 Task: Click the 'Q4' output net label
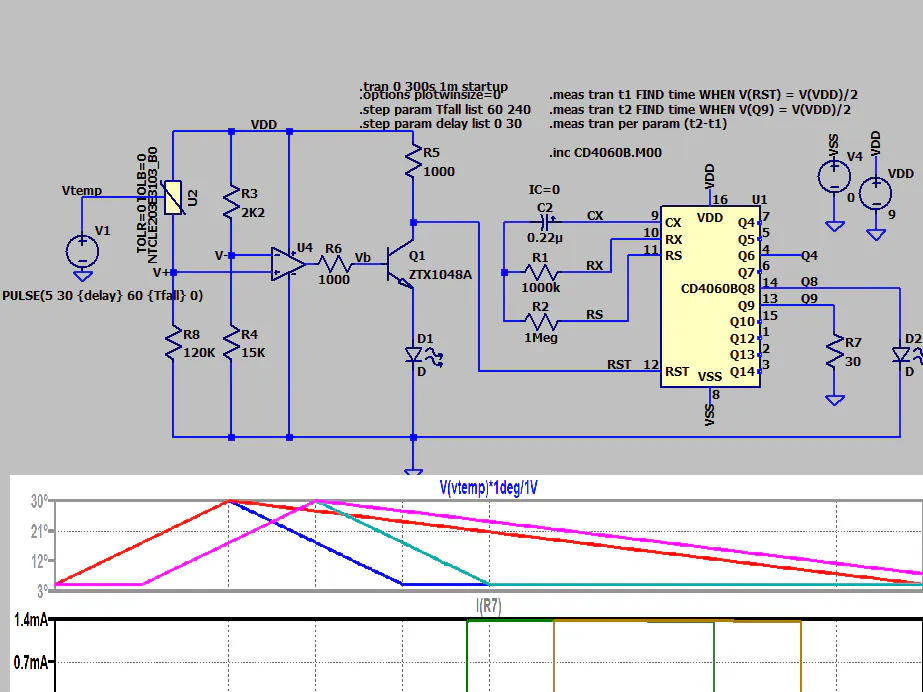pos(809,255)
